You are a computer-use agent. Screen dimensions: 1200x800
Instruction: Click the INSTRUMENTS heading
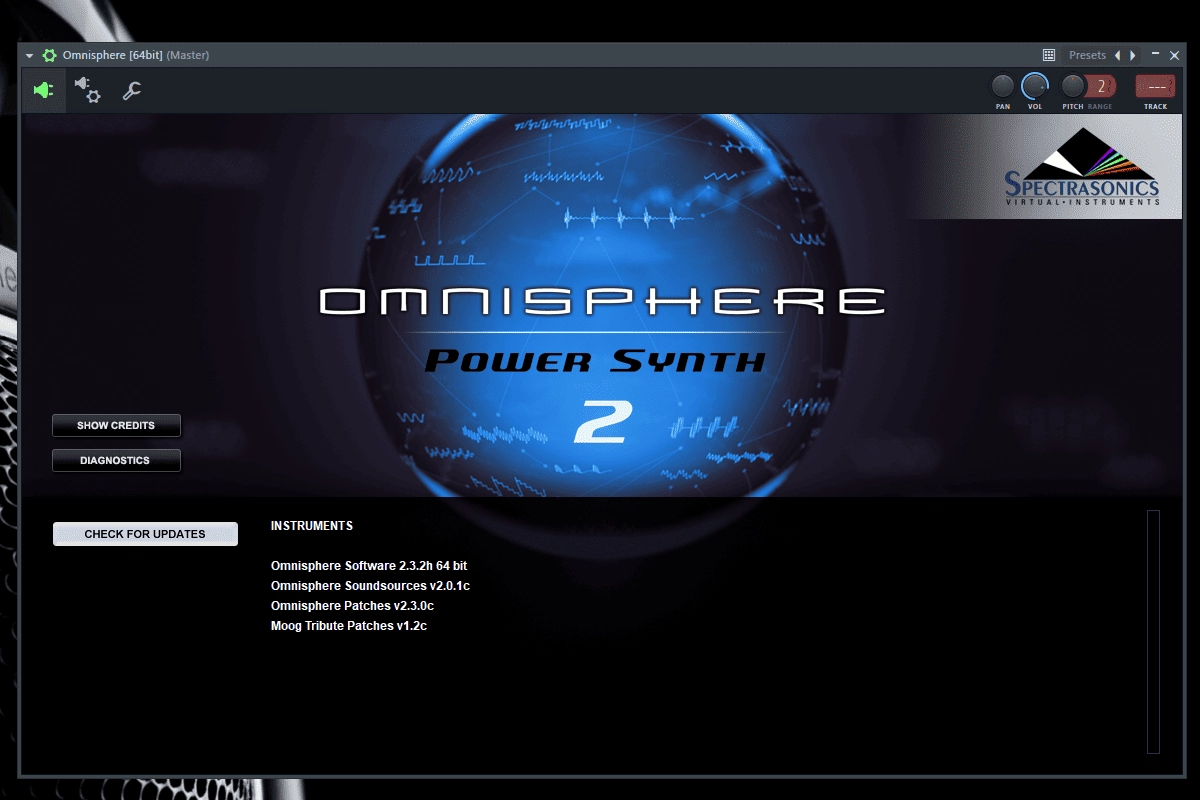(312, 526)
